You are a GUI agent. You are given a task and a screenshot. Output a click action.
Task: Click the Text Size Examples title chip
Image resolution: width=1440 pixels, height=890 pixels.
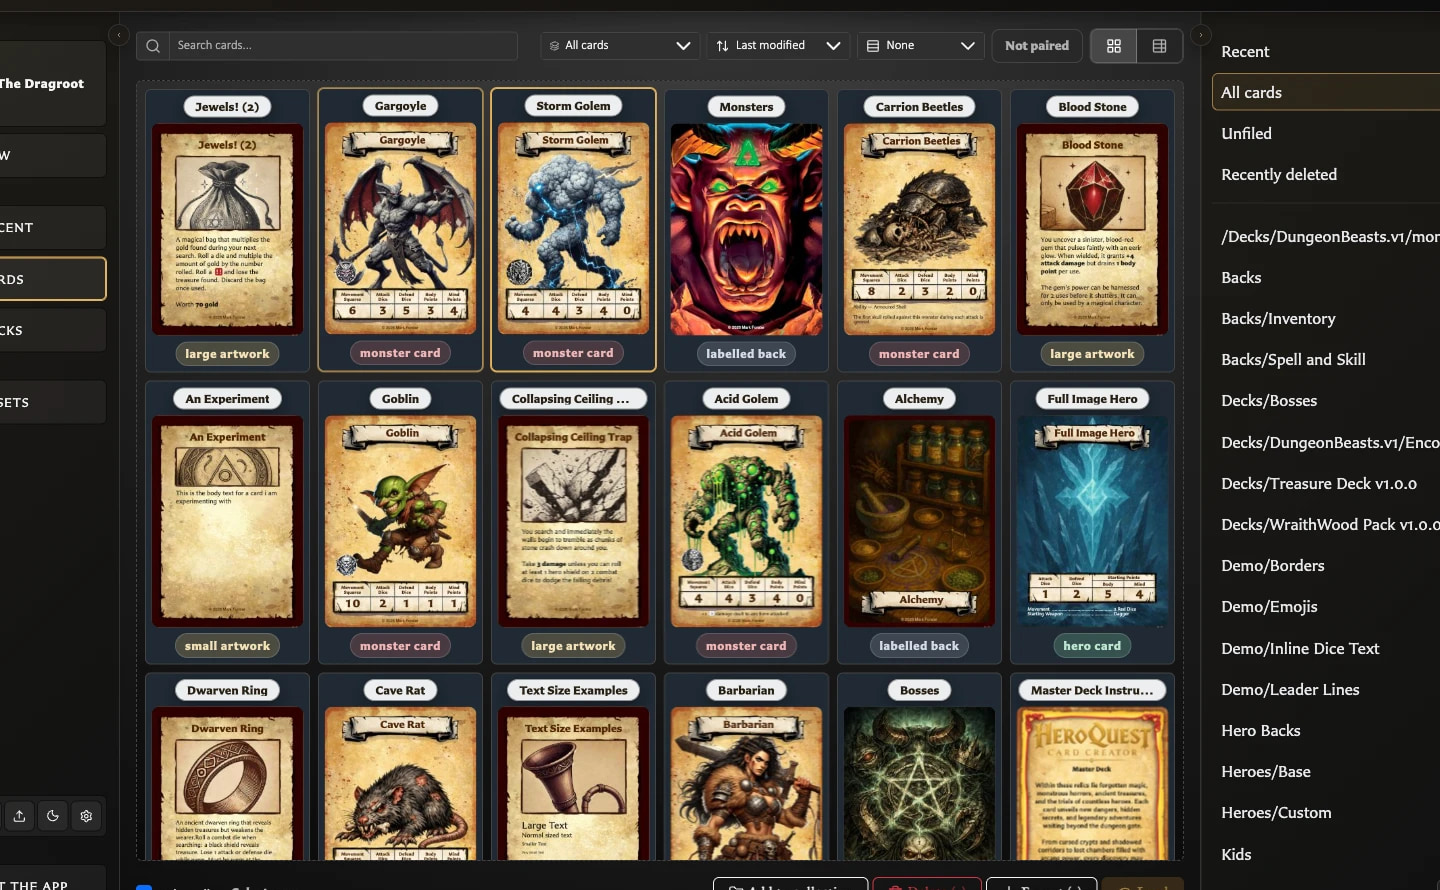(x=573, y=690)
